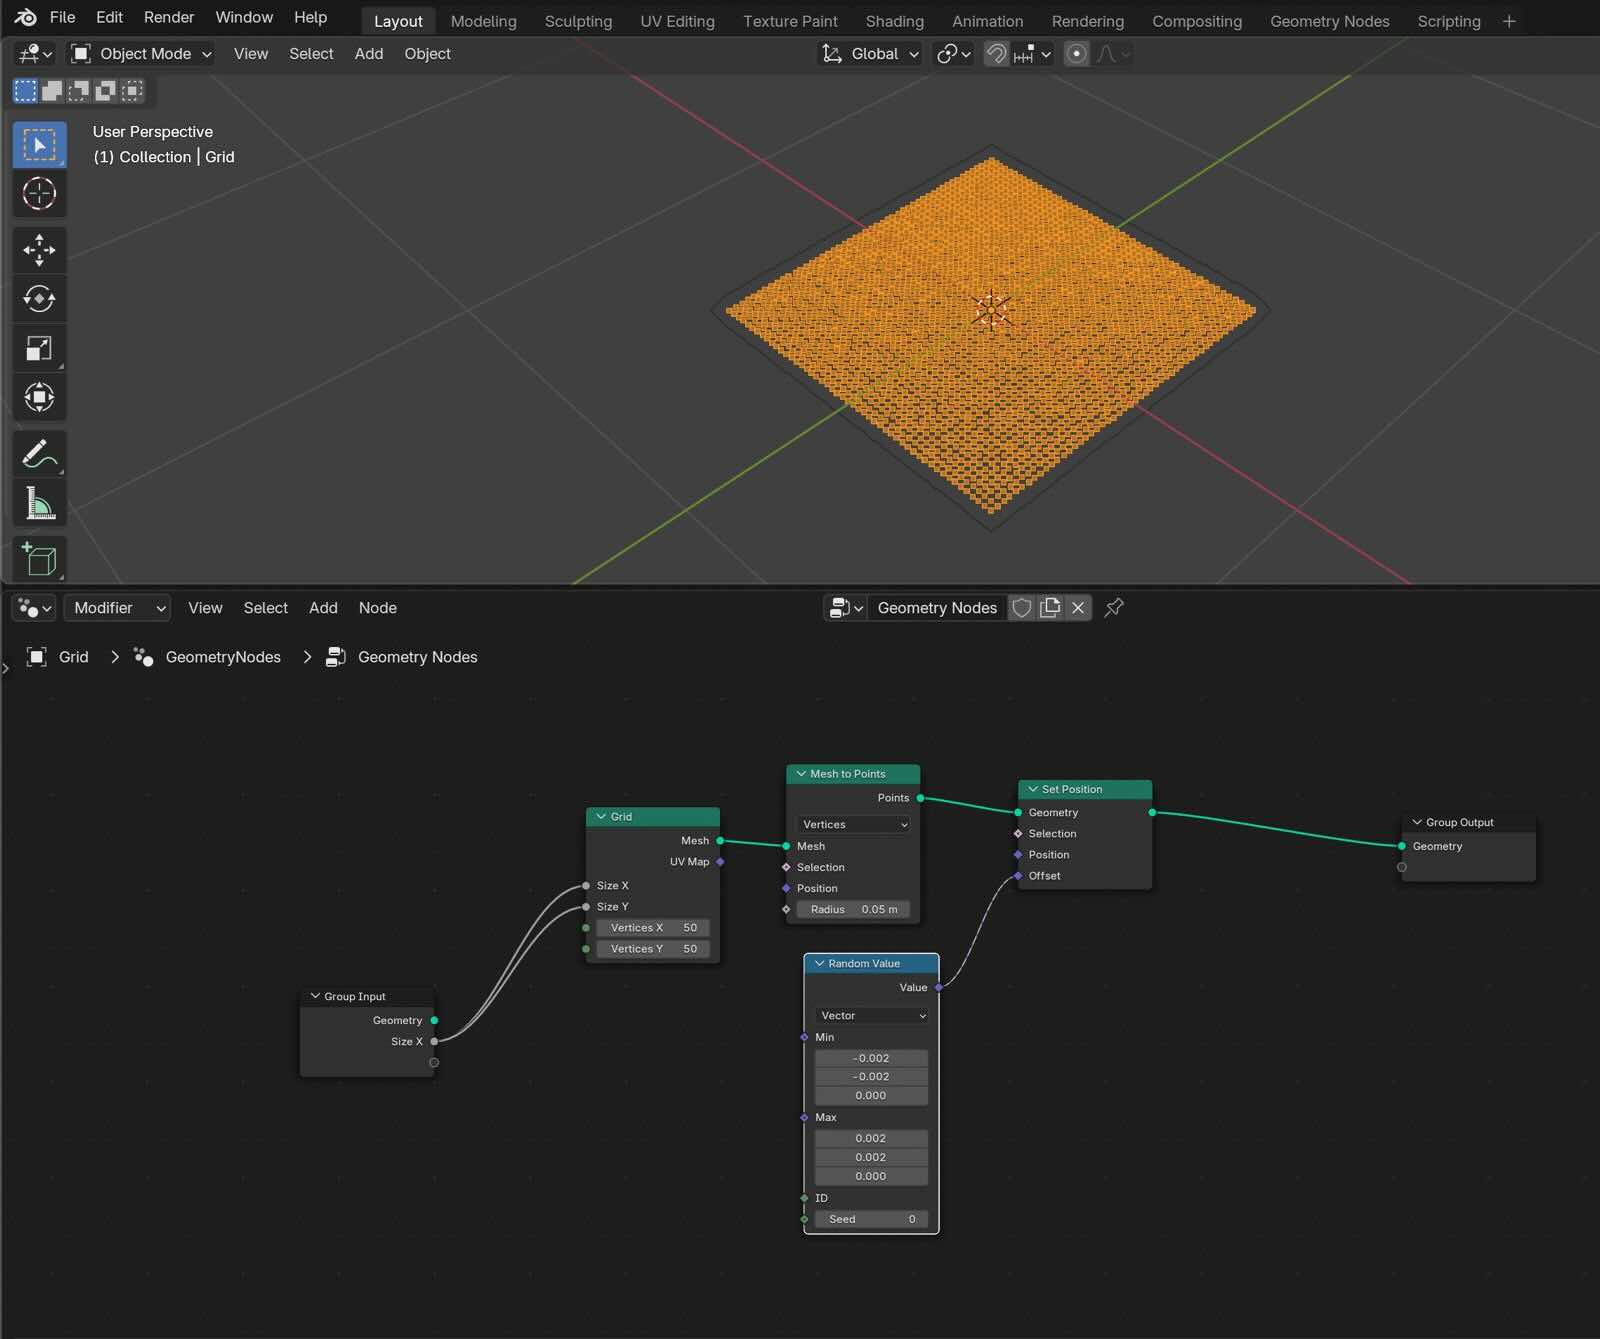Select the Measure ruler tool

39,503
